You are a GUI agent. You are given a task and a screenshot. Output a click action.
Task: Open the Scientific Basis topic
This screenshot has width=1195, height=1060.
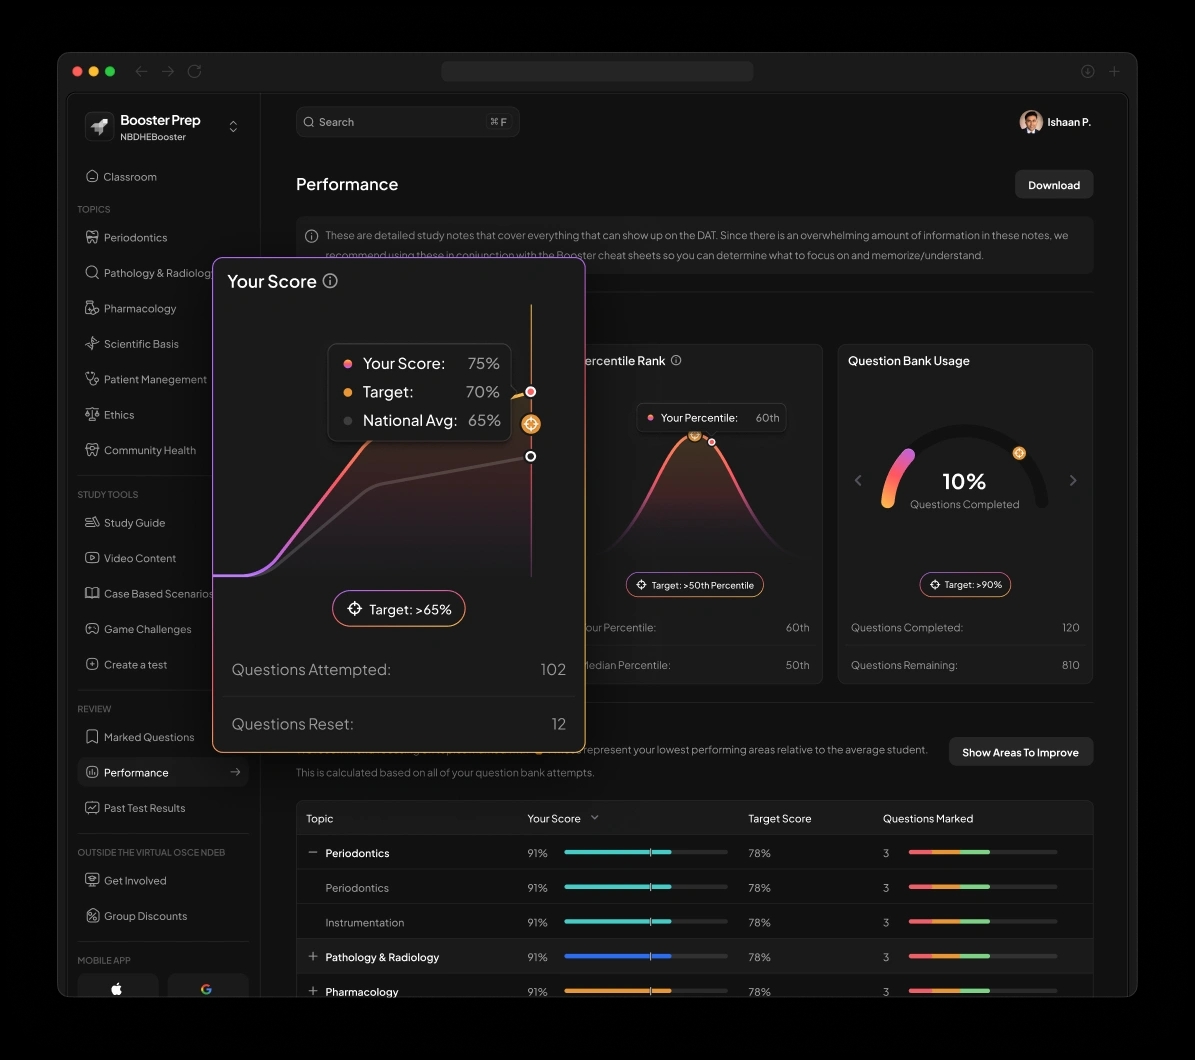(133, 344)
